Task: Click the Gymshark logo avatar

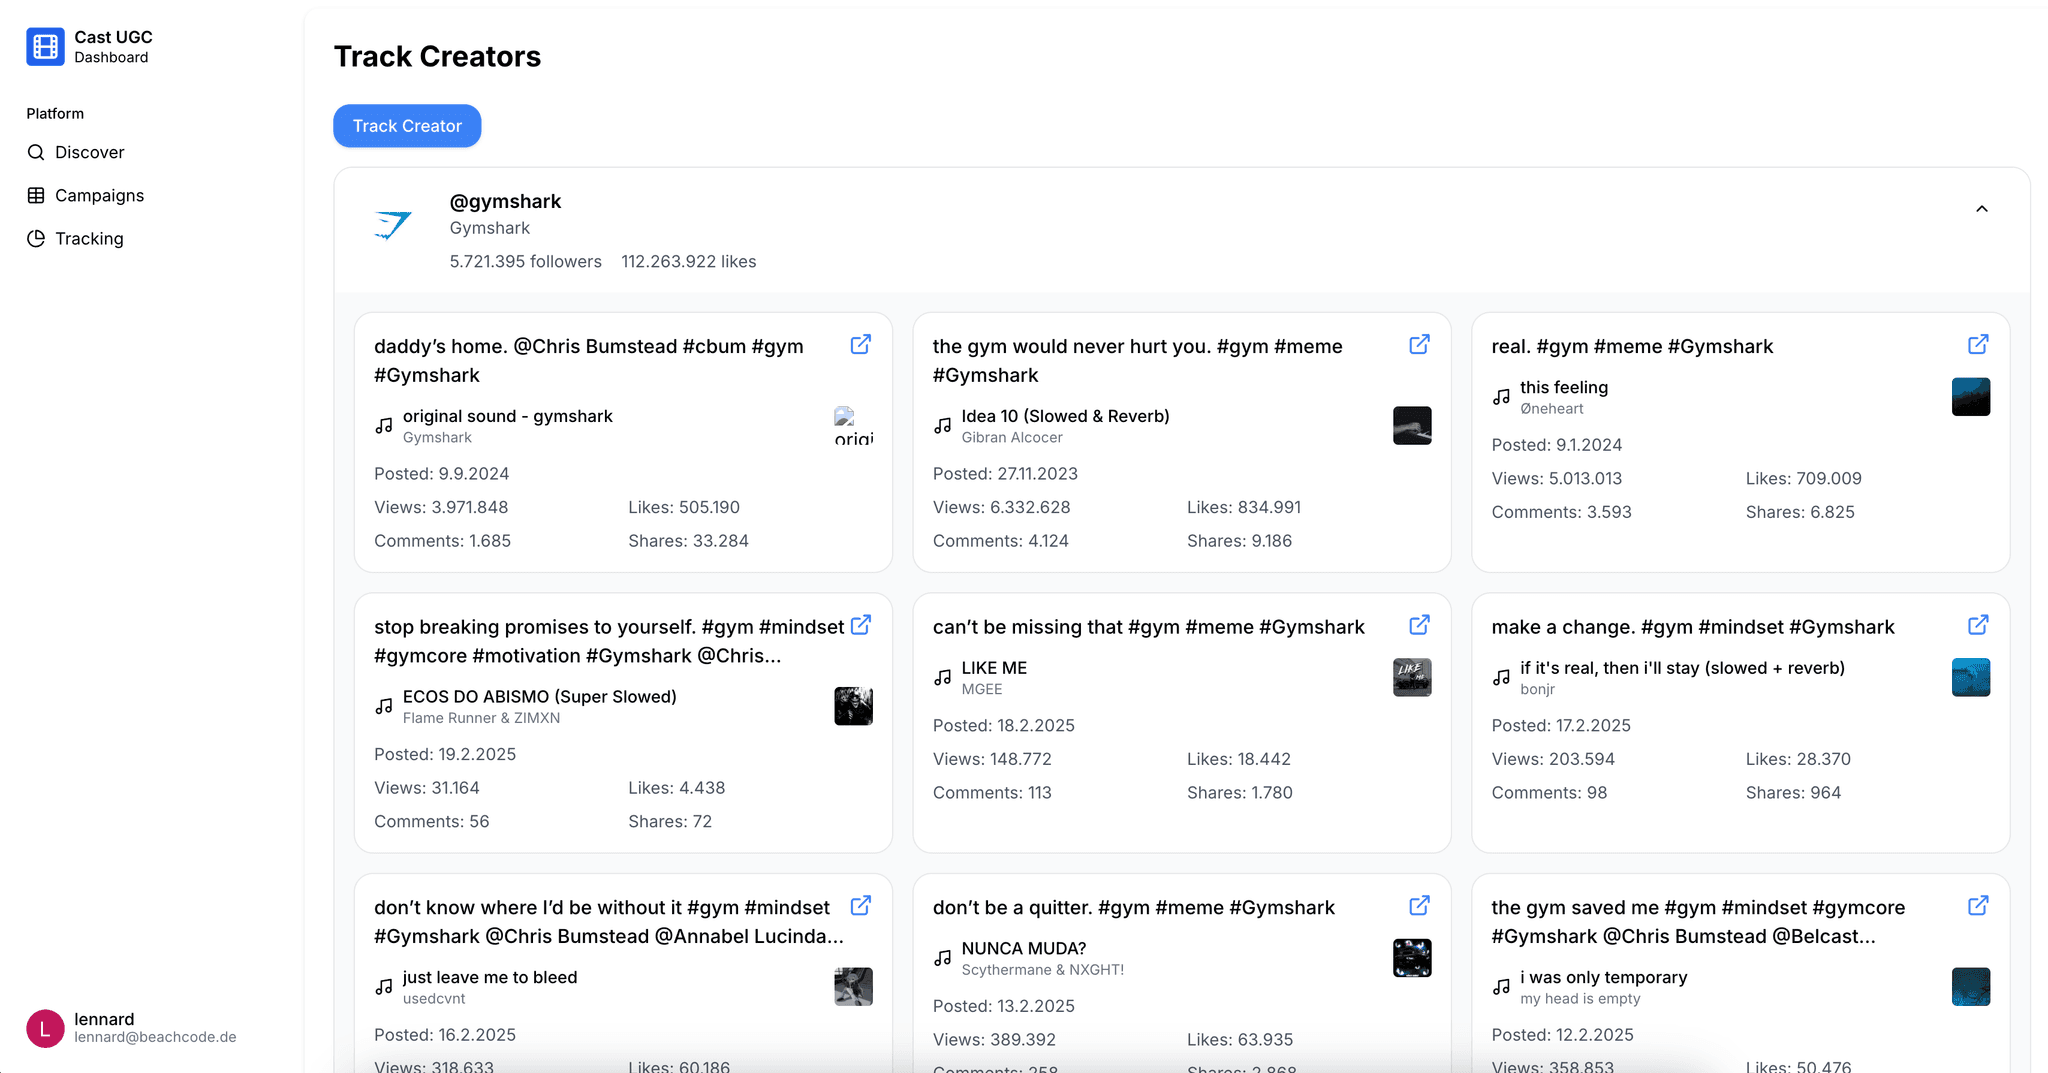Action: click(x=392, y=225)
